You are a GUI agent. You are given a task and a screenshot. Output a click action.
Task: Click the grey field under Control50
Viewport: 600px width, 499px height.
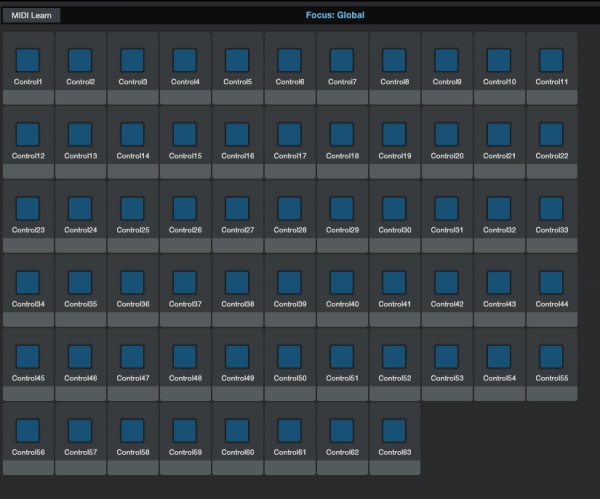(x=290, y=393)
